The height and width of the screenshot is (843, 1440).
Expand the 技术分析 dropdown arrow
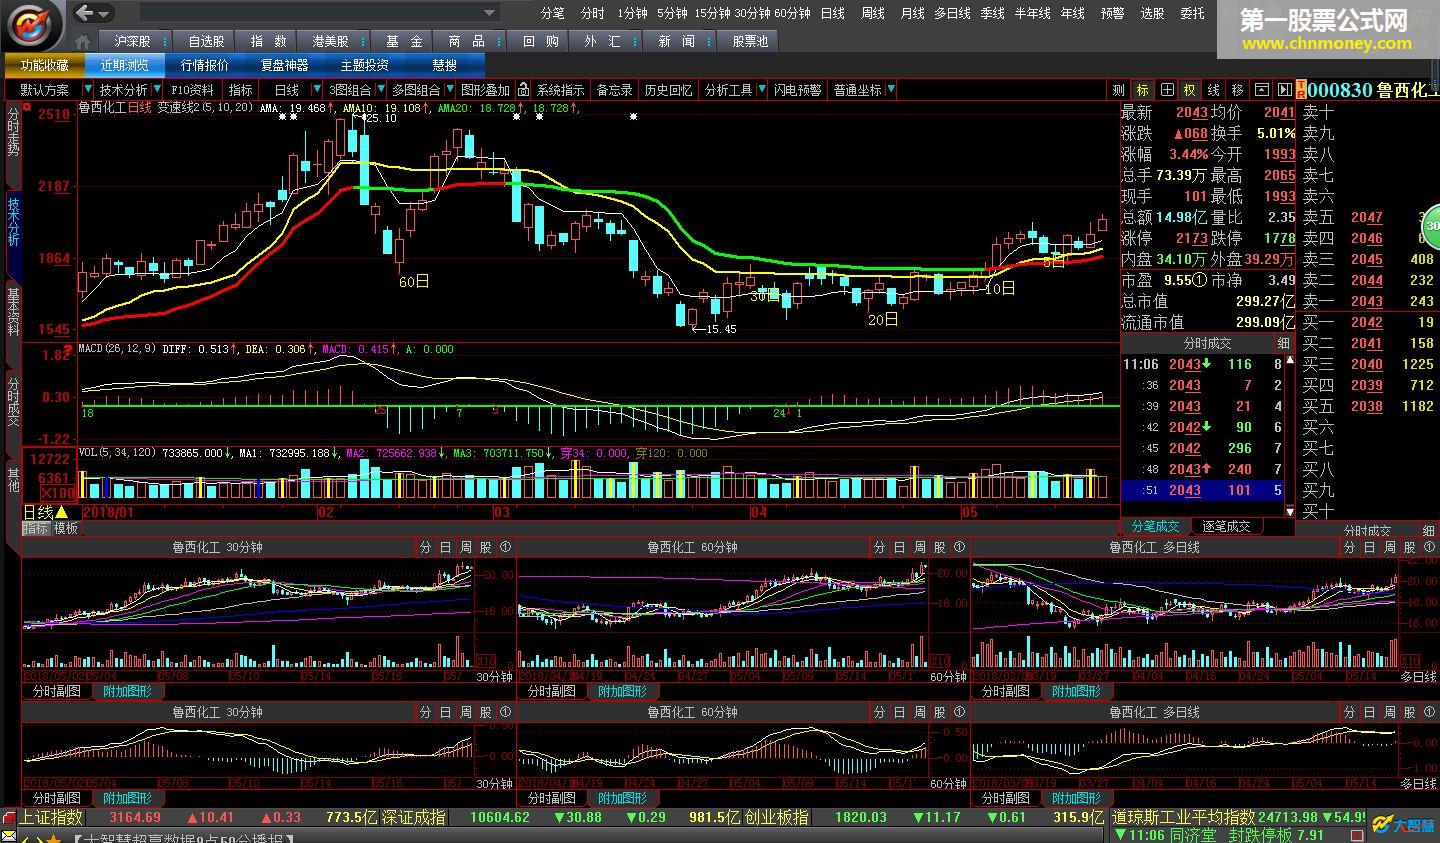159,90
